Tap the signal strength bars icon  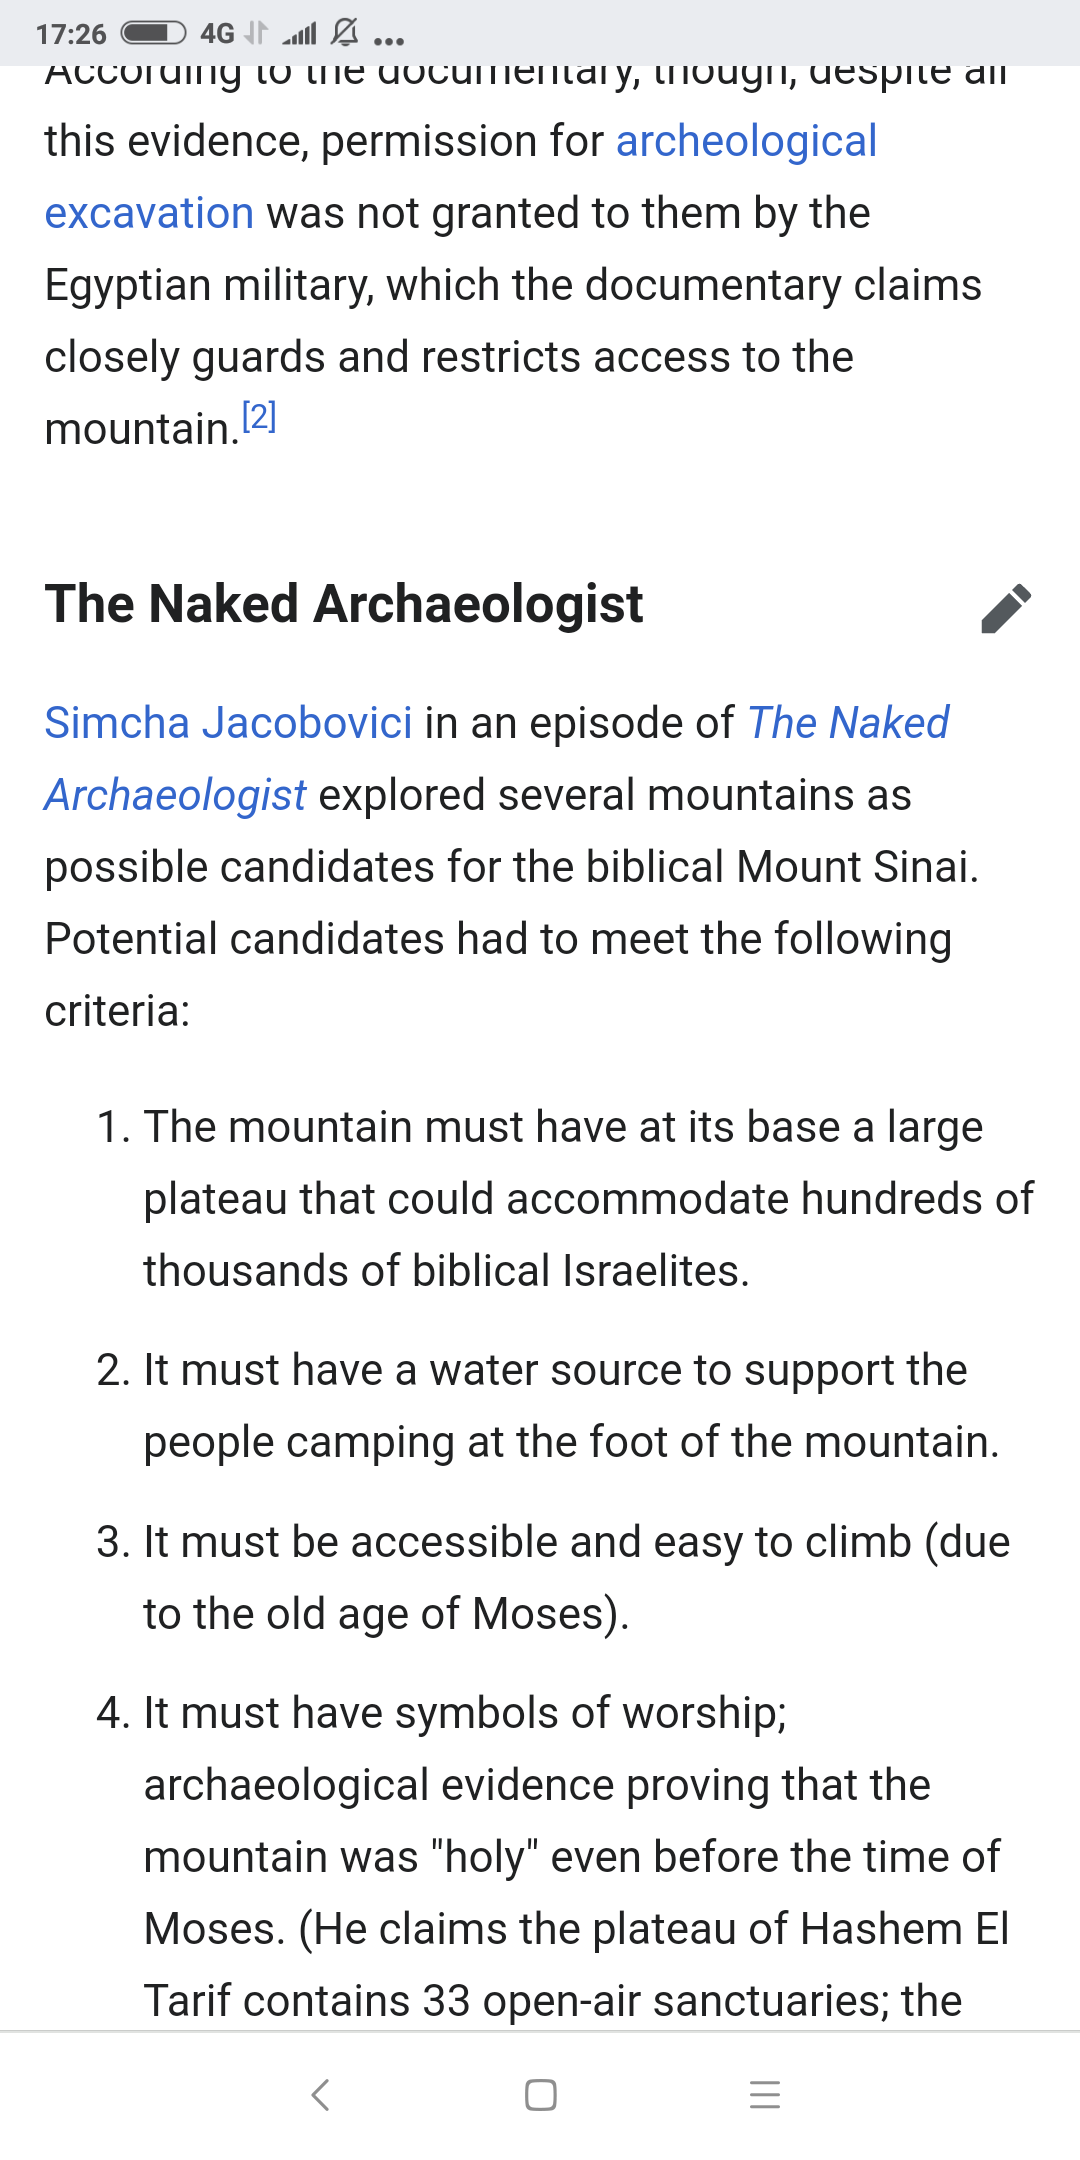[299, 36]
